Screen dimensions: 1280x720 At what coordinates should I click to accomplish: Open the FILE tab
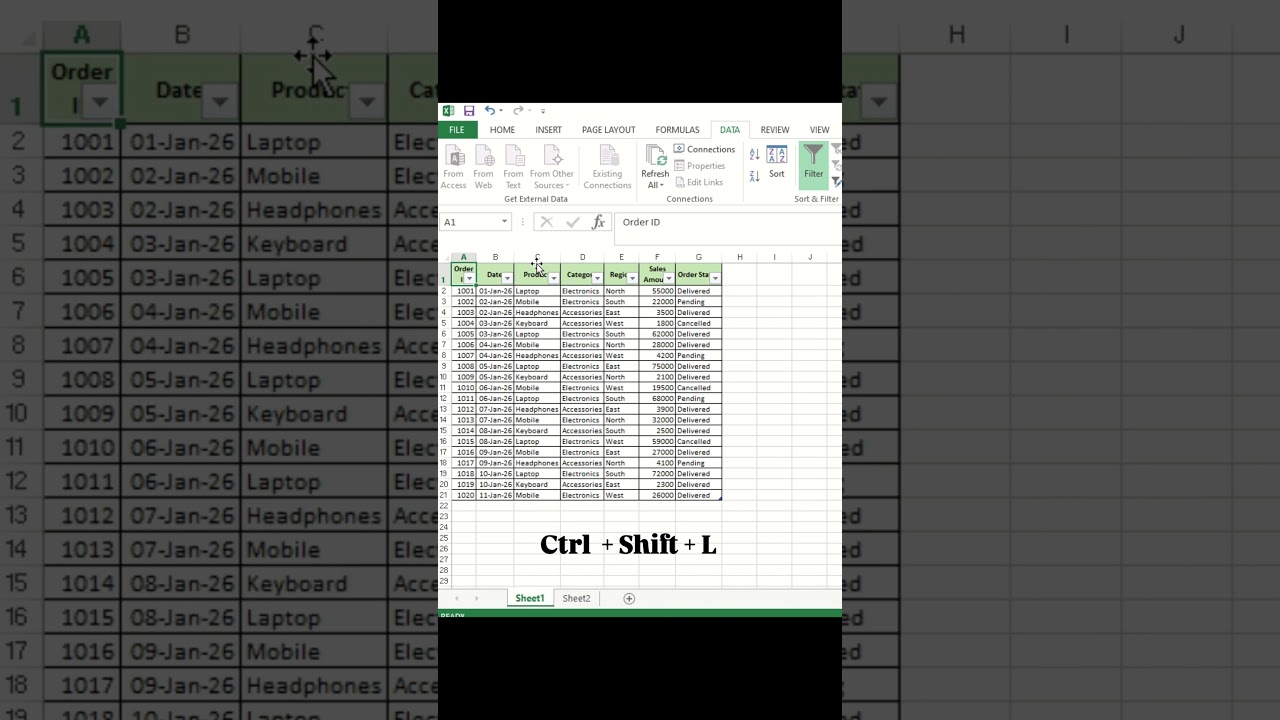click(x=456, y=130)
